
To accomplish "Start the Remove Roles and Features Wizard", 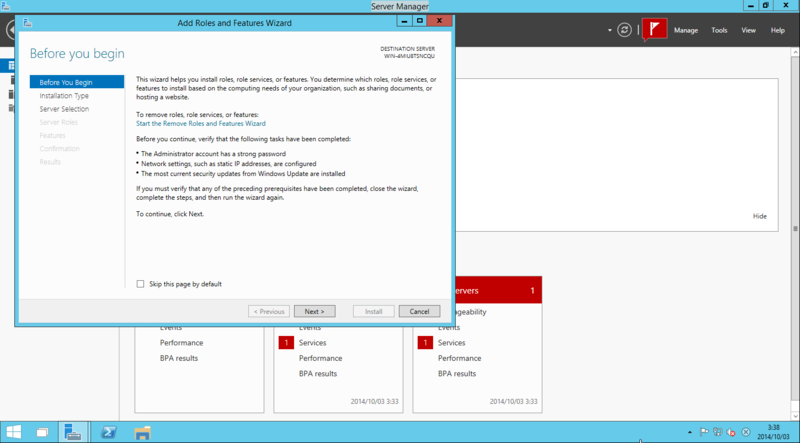I will (x=201, y=124).
